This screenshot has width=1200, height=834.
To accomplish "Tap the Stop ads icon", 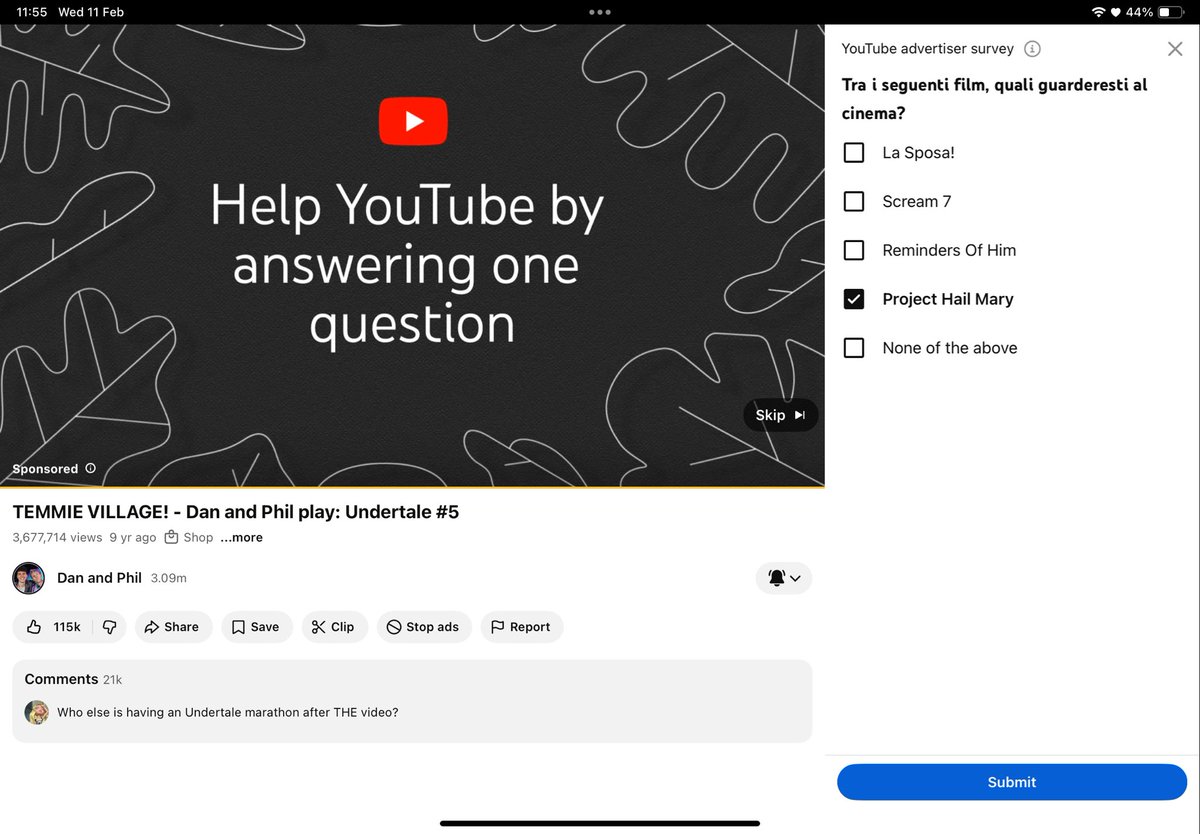I will point(397,626).
